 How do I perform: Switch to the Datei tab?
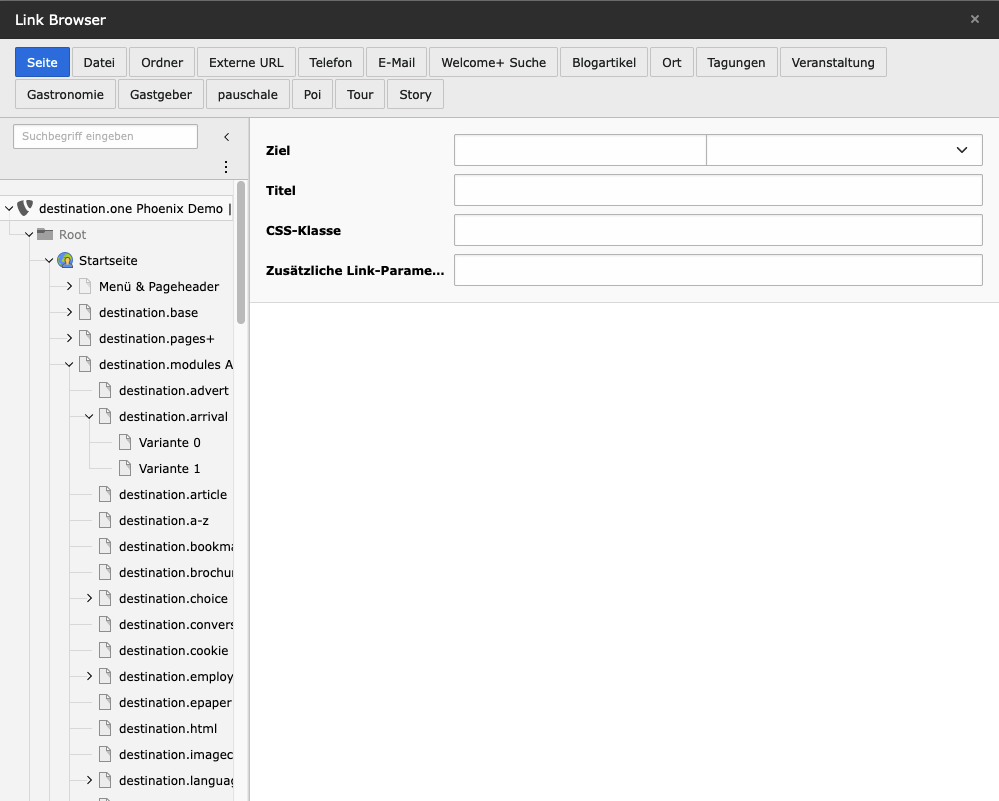(x=99, y=62)
